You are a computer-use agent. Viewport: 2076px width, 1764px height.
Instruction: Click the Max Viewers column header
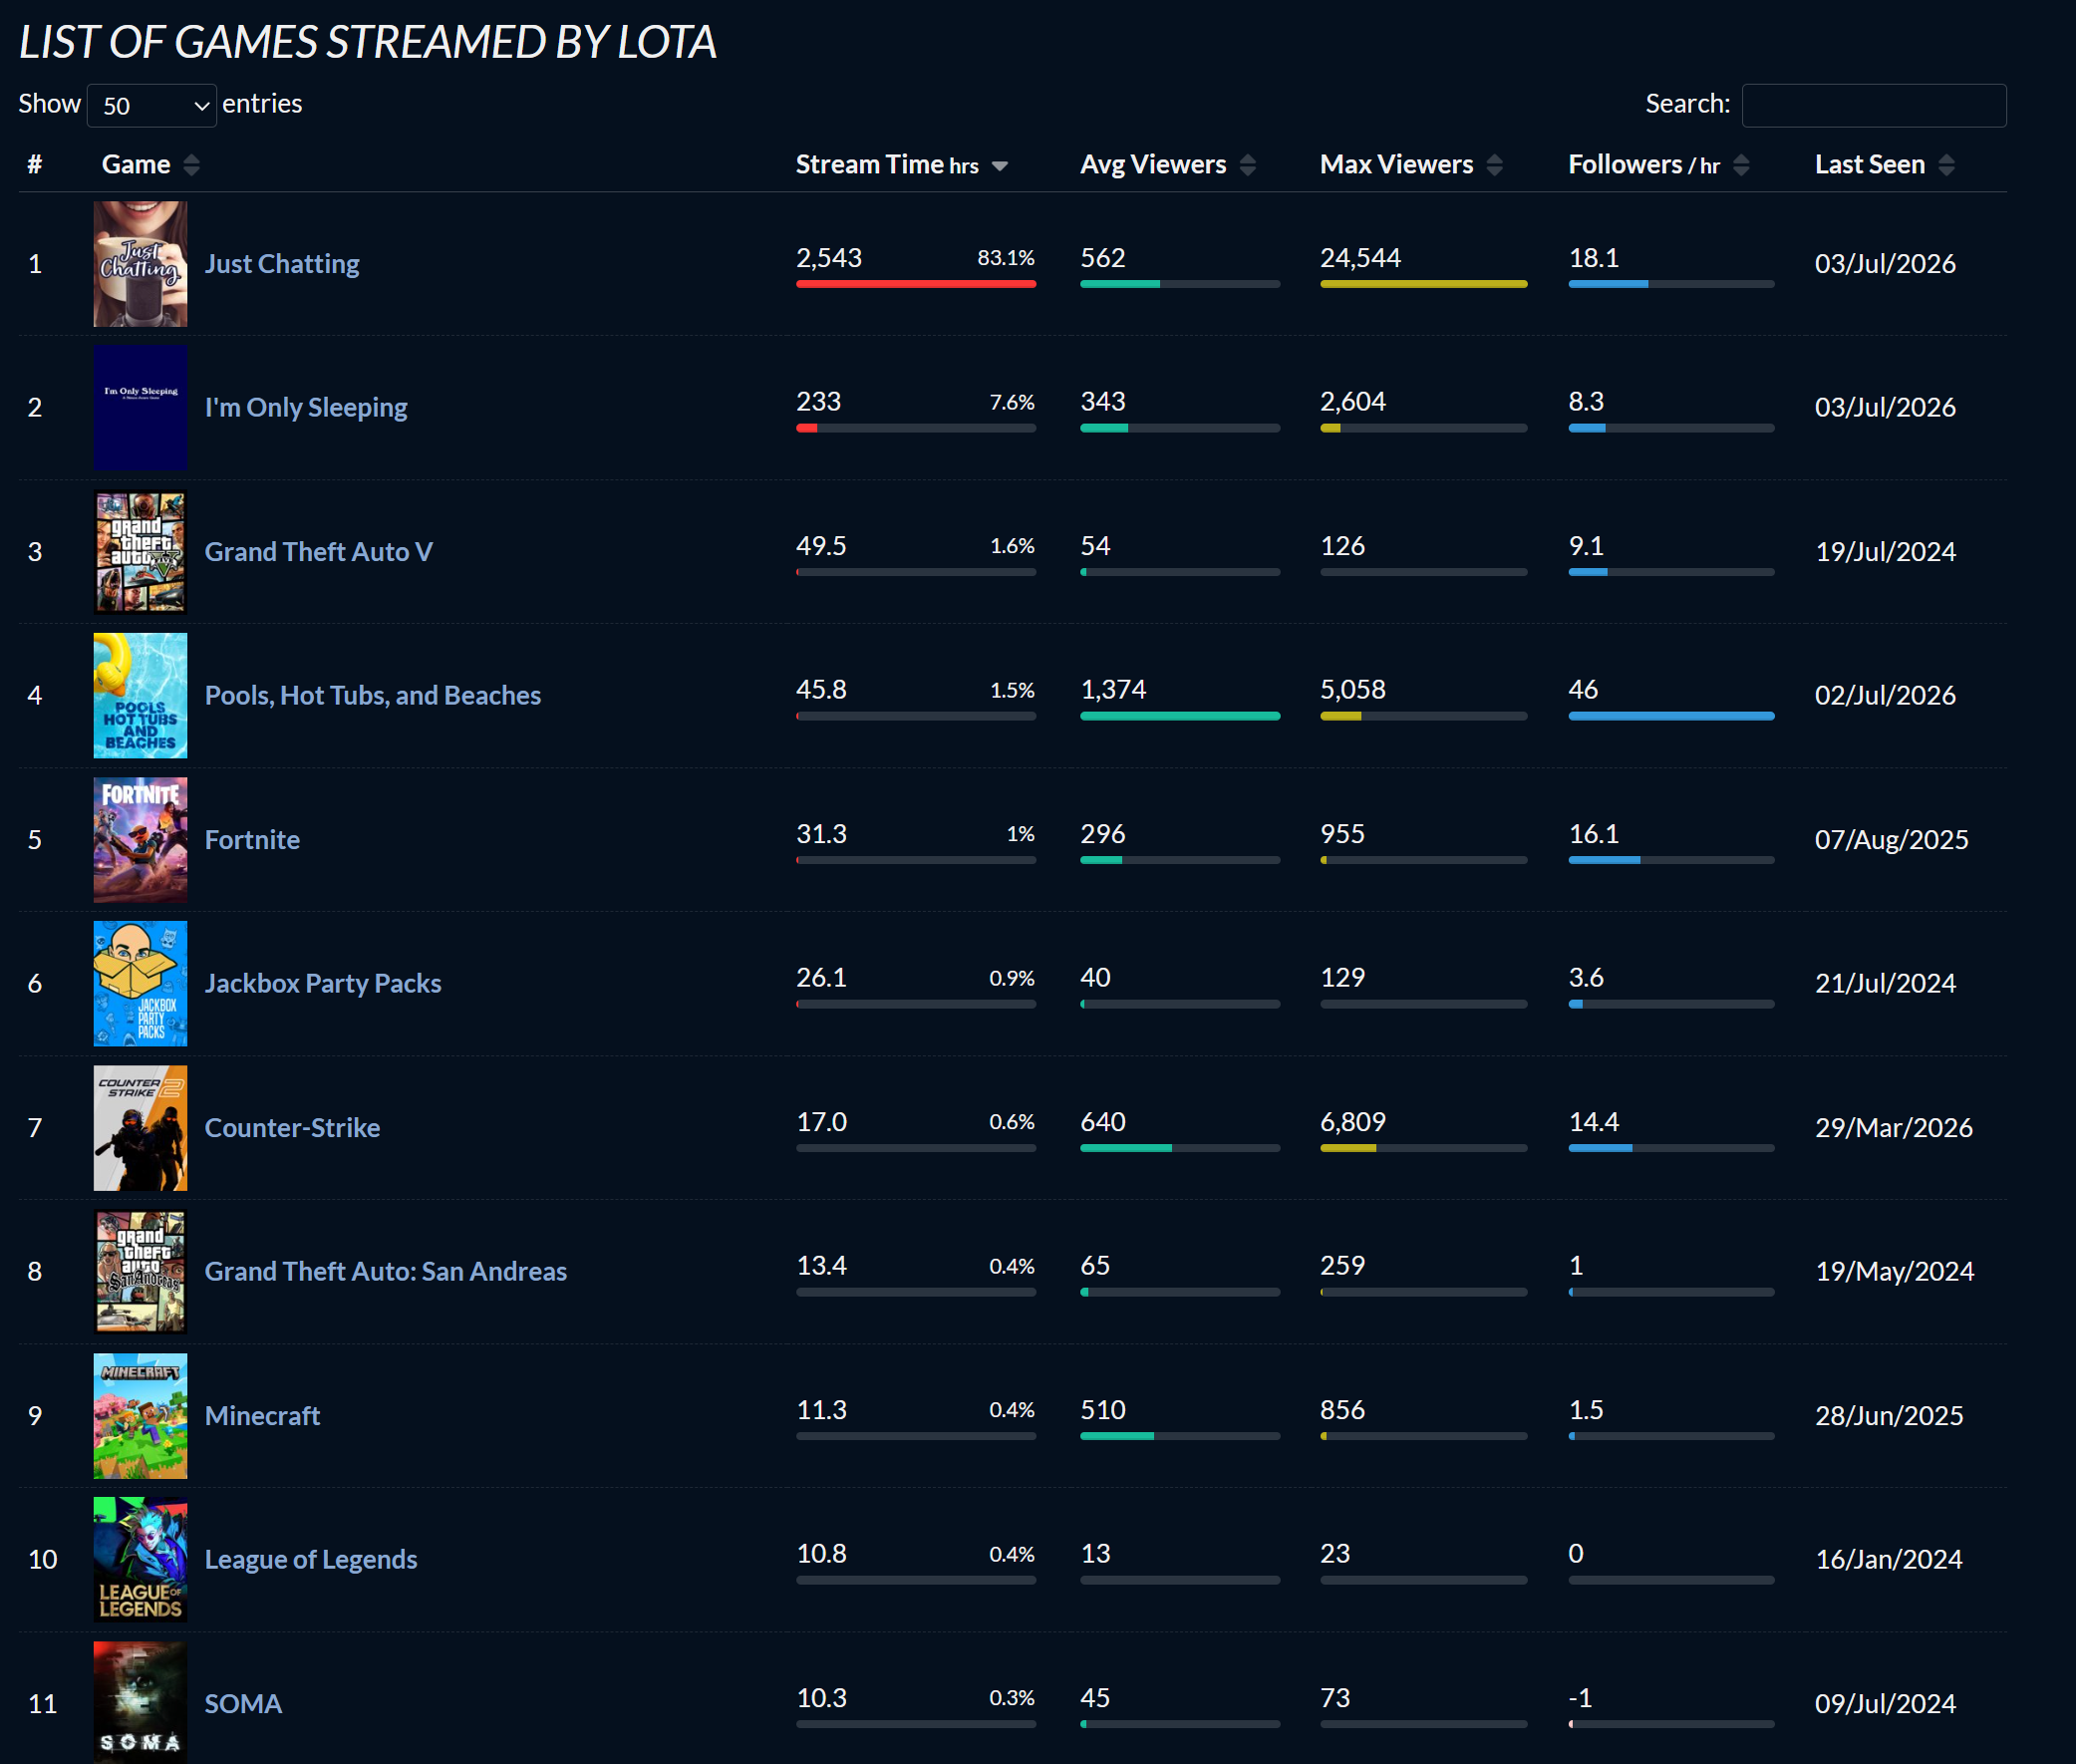pos(1396,164)
